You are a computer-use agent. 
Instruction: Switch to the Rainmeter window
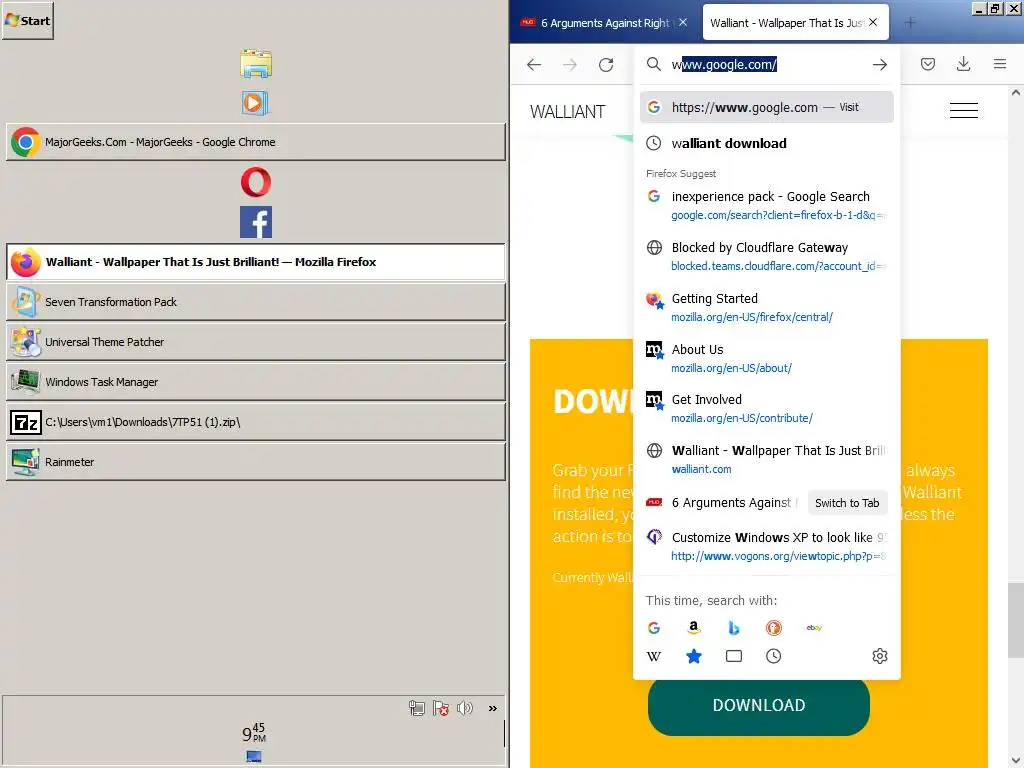coord(255,462)
